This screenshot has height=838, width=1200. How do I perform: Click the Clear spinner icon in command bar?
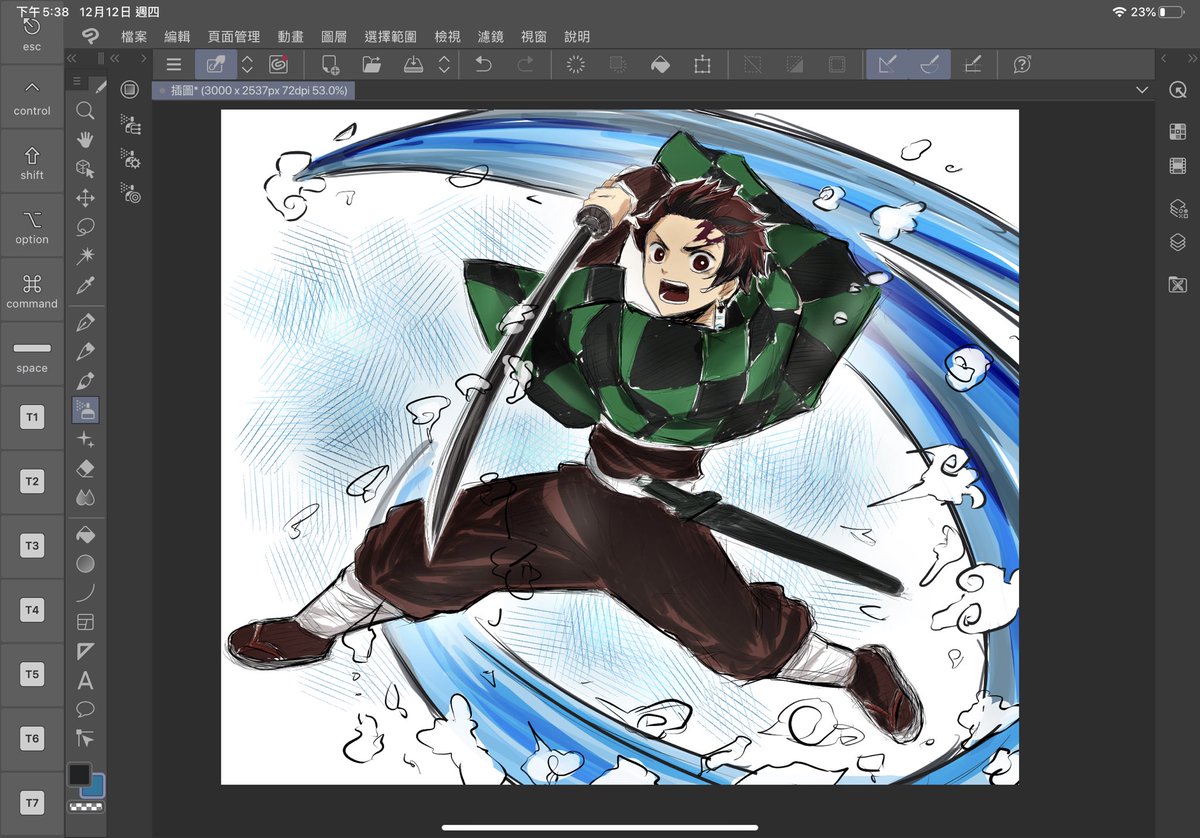pos(576,64)
